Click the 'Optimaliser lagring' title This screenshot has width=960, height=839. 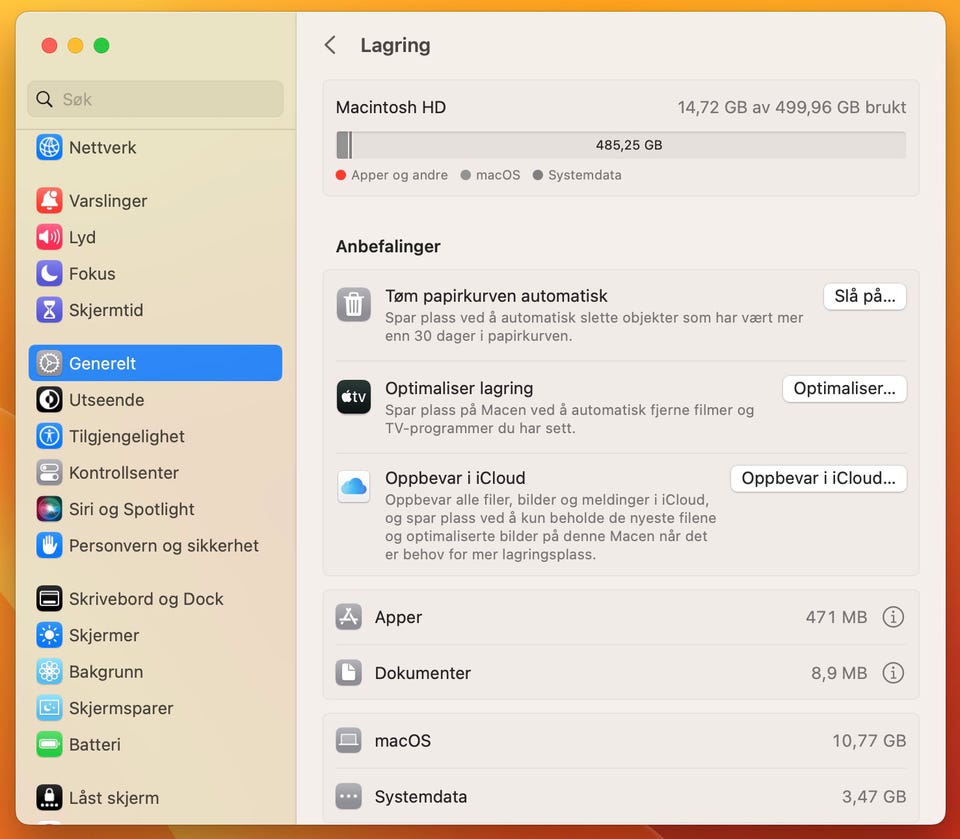pyautogui.click(x=459, y=388)
